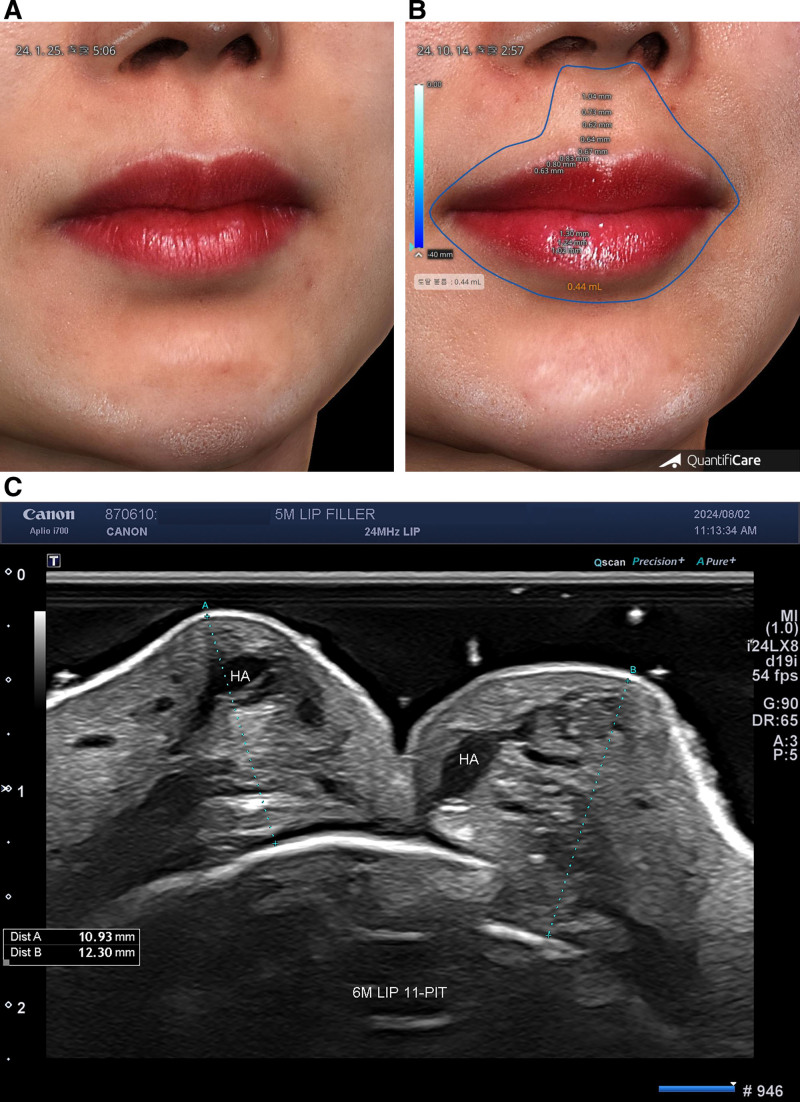Click the 0.67 mm measurement label

pyautogui.click(x=593, y=152)
